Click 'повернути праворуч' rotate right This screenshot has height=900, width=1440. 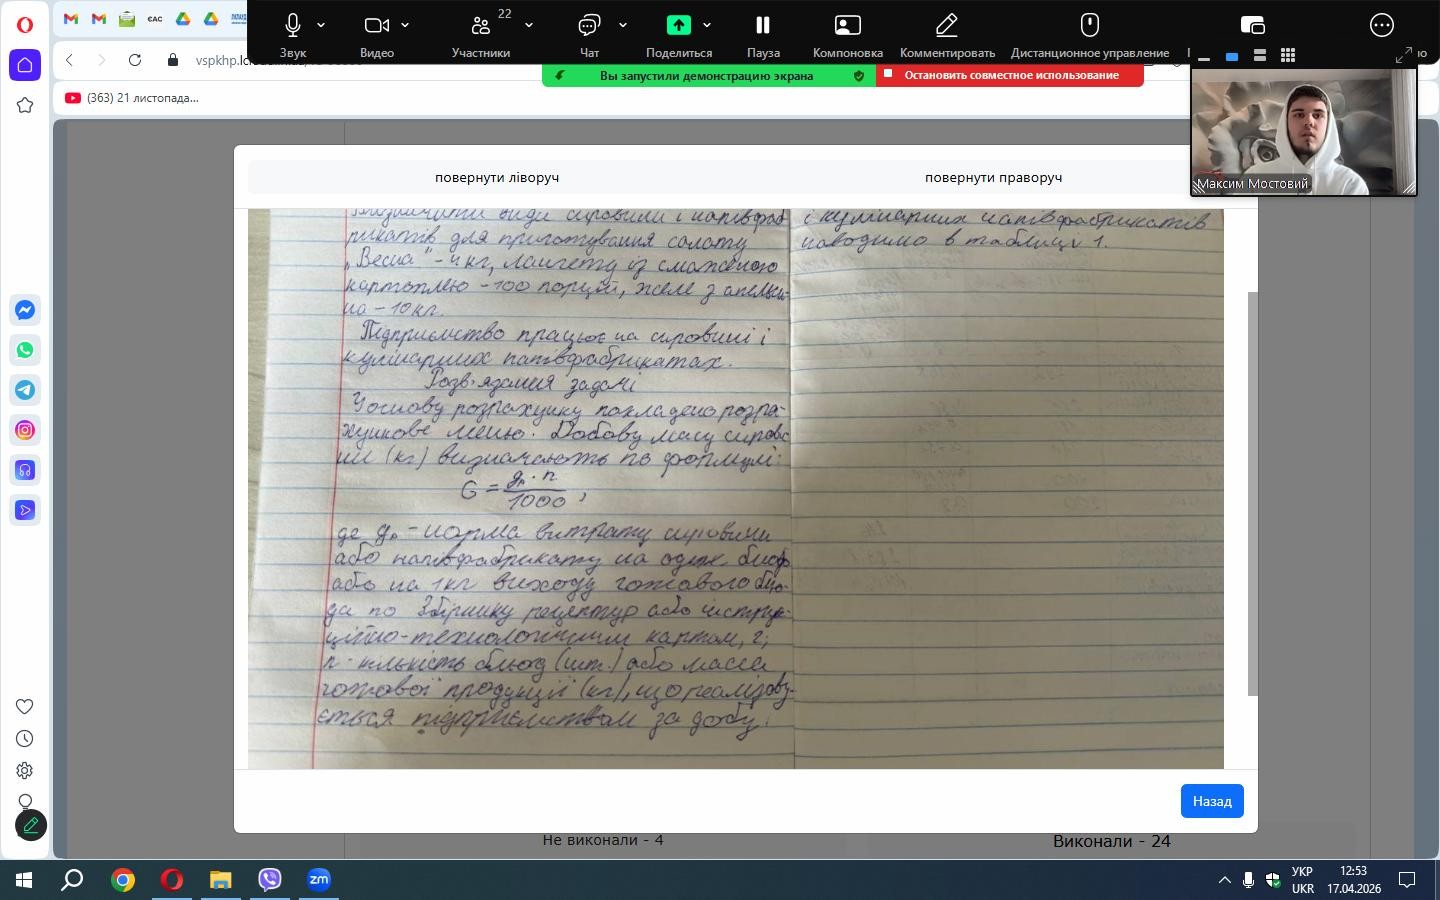(993, 177)
